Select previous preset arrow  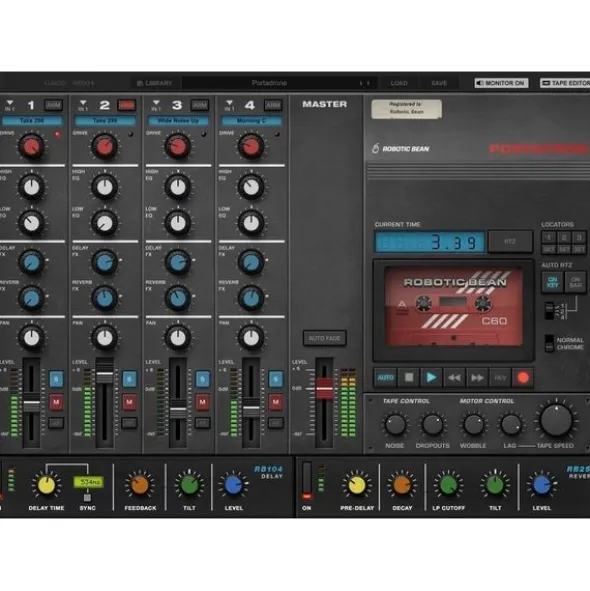pyautogui.click(x=361, y=83)
